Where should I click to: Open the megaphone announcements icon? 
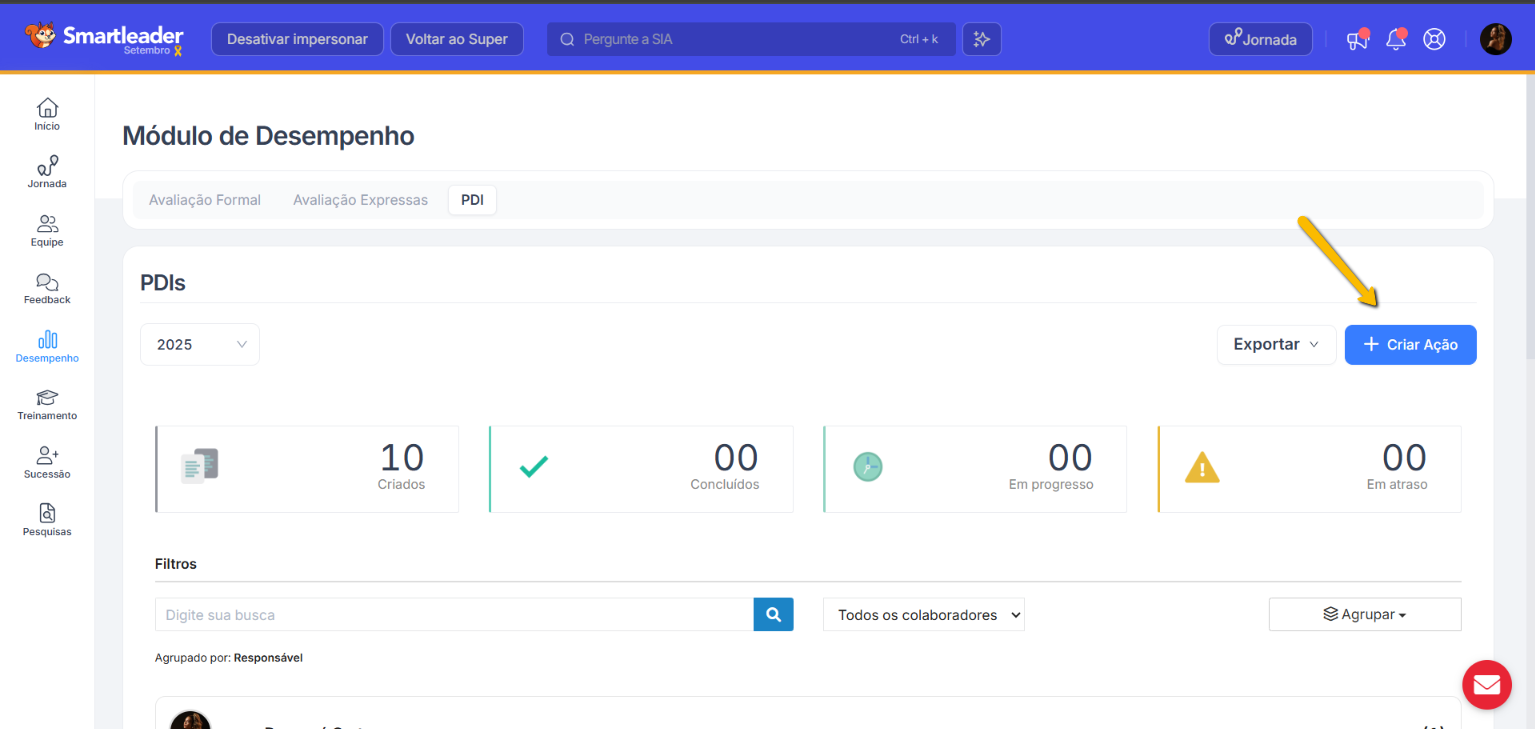(x=1356, y=40)
